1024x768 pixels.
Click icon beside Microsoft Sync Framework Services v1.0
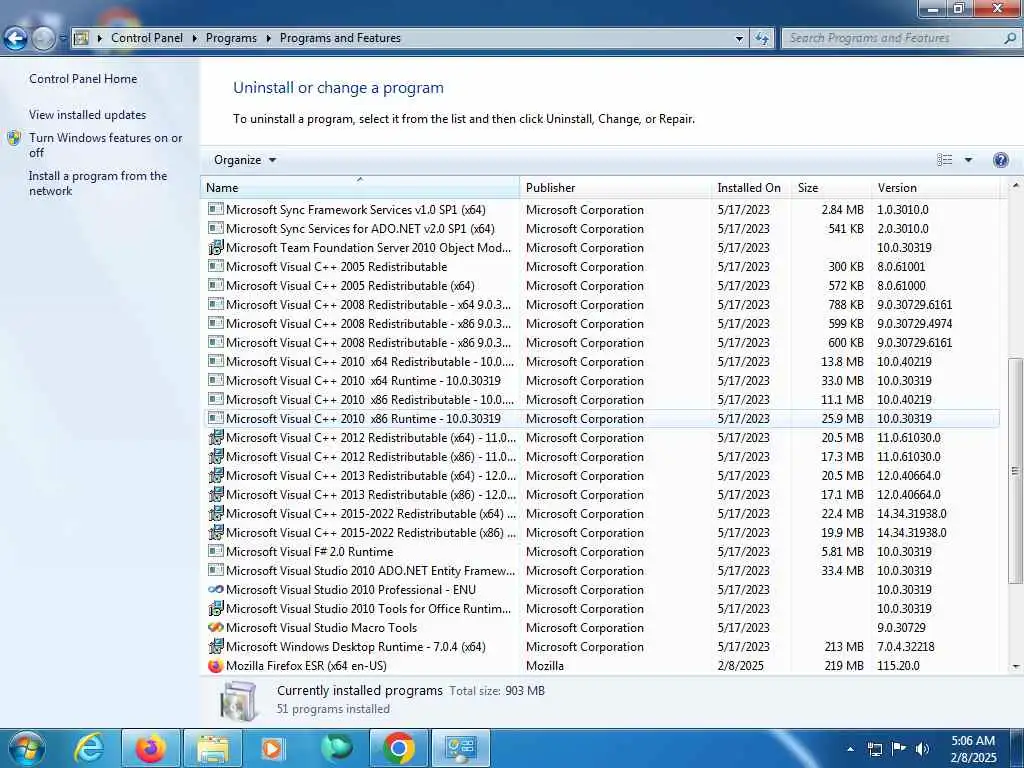tap(215, 210)
